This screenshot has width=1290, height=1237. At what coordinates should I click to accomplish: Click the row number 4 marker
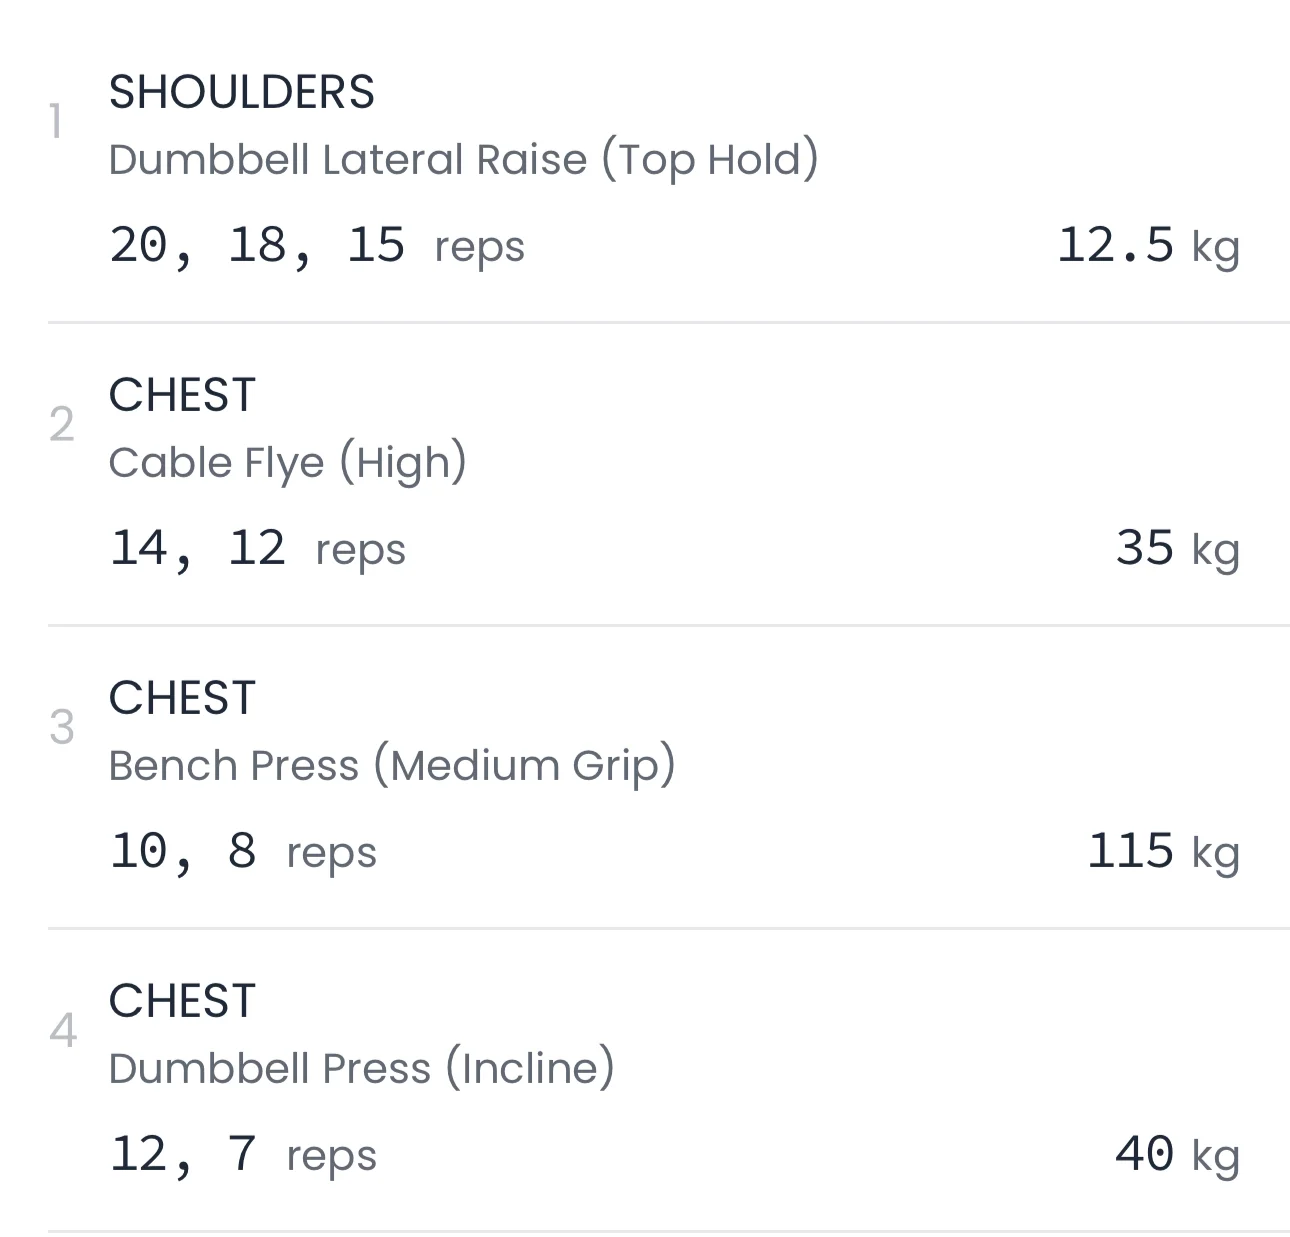tap(62, 1030)
